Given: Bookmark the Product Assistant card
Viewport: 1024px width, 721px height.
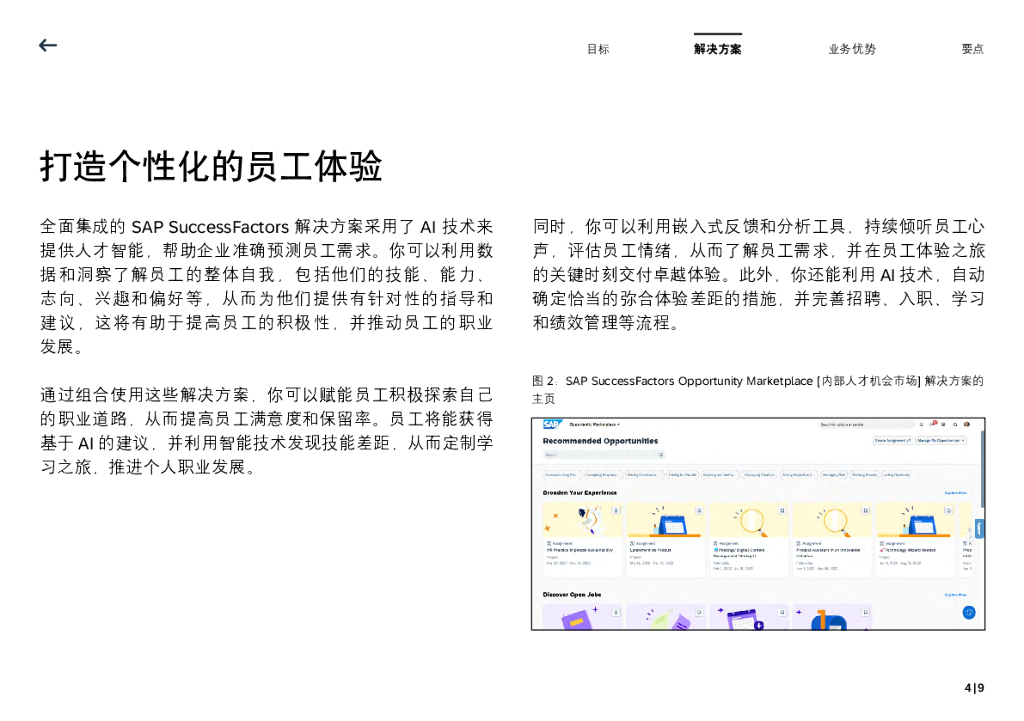Looking at the screenshot, I should [865, 511].
